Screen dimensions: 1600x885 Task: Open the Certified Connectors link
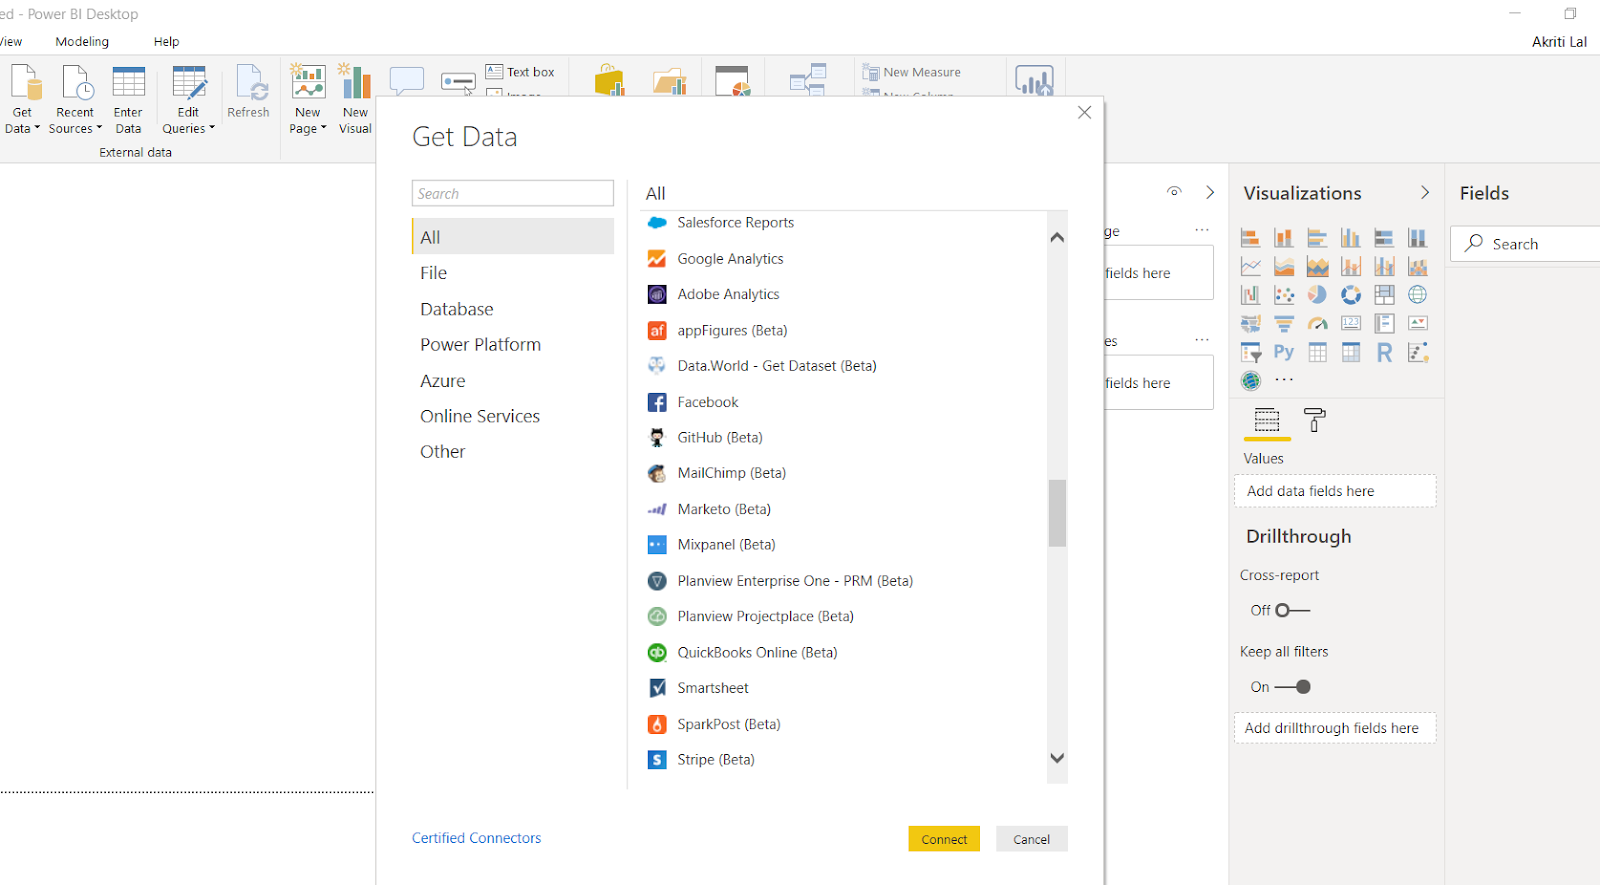(476, 838)
